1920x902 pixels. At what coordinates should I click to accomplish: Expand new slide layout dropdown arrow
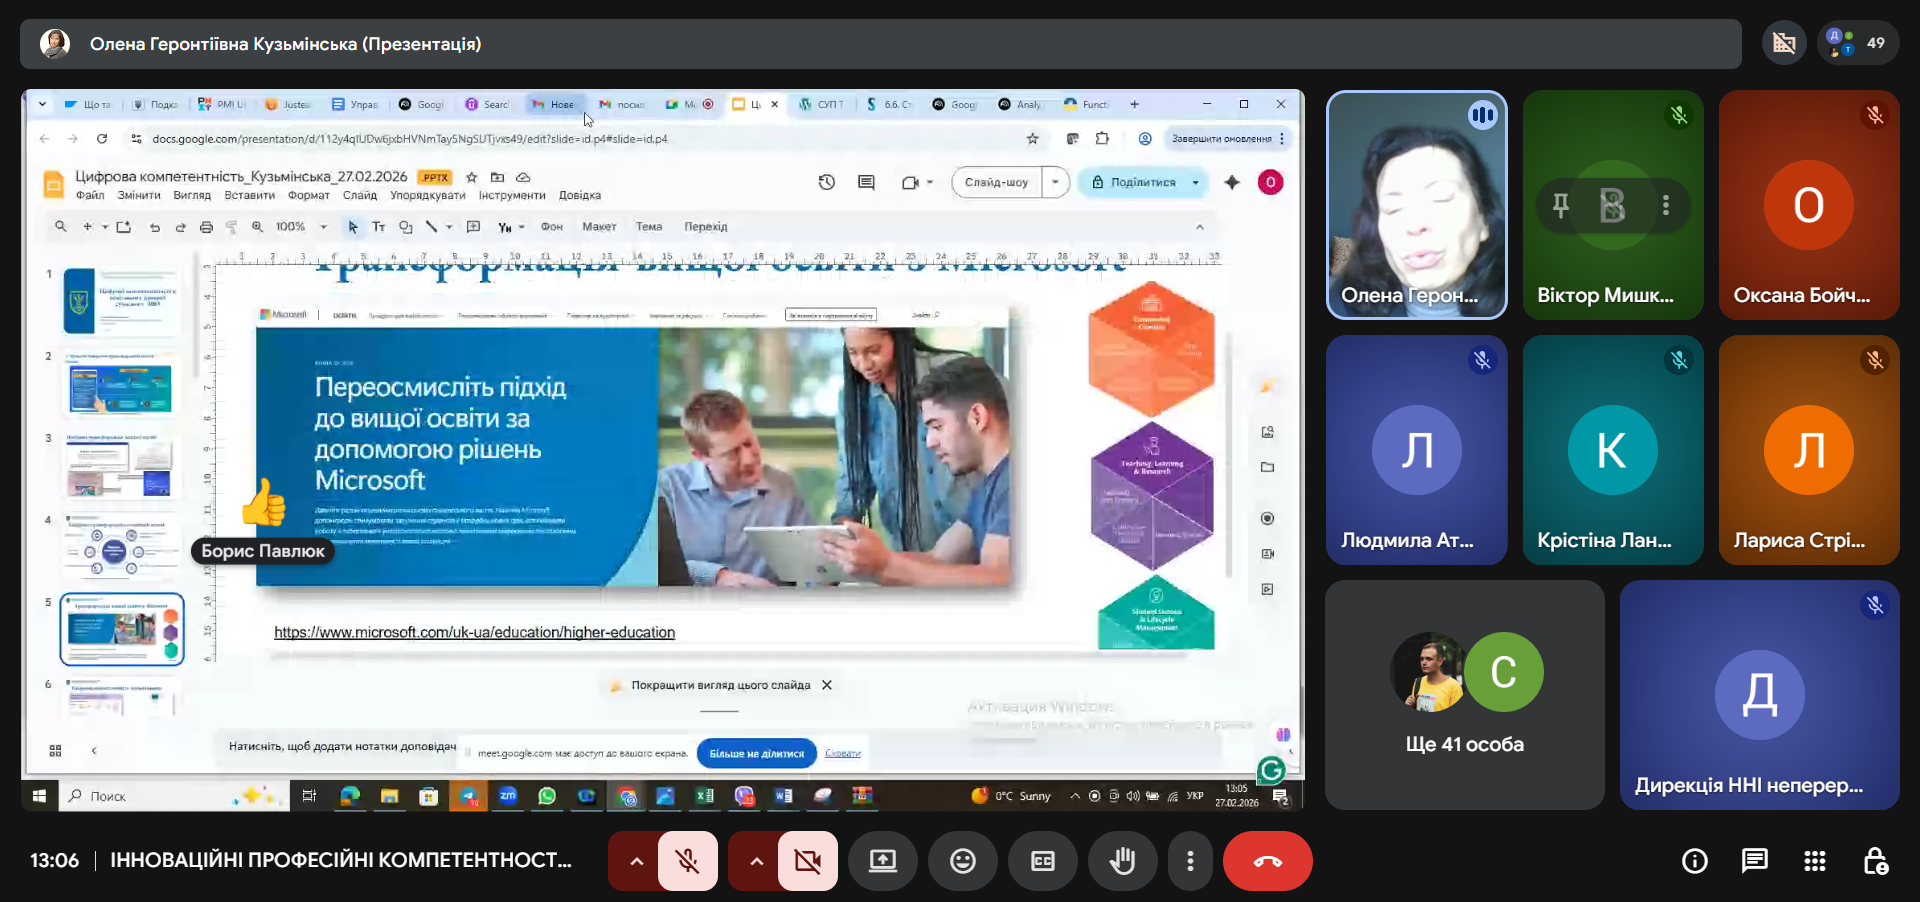(x=105, y=227)
